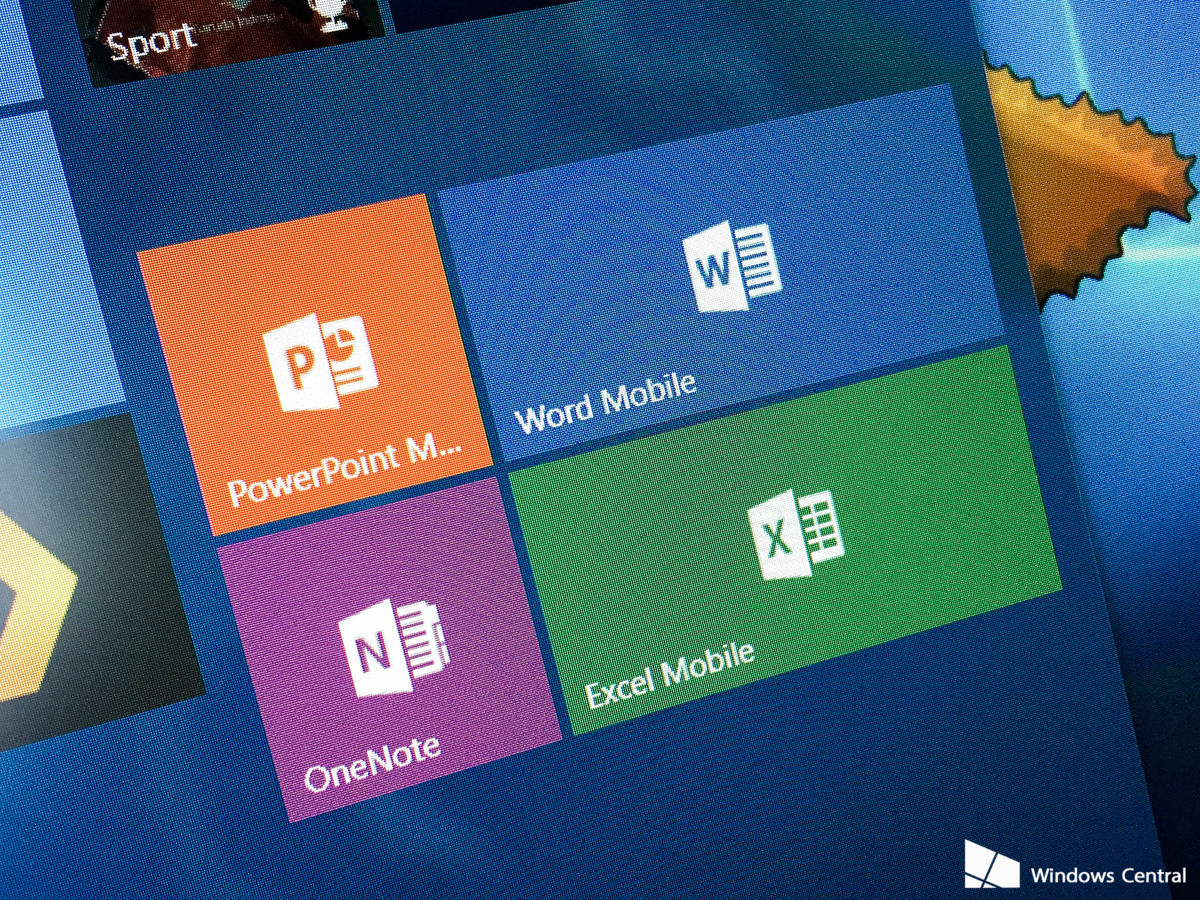Viewport: 1200px width, 900px height.
Task: Open the Sport live tile
Action: 230,35
